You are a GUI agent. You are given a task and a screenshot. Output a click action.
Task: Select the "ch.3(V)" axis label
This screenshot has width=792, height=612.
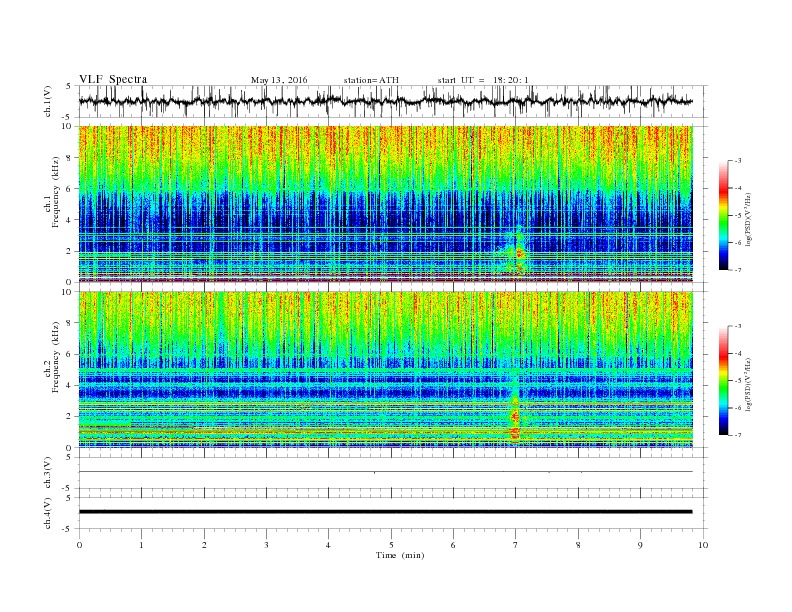(x=48, y=473)
